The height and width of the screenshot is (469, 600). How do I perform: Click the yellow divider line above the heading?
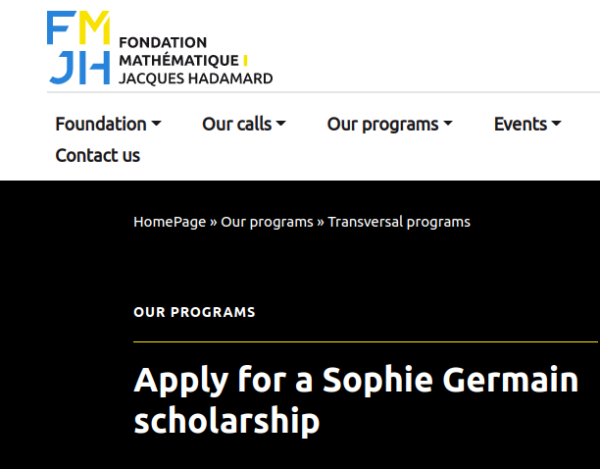(x=365, y=342)
